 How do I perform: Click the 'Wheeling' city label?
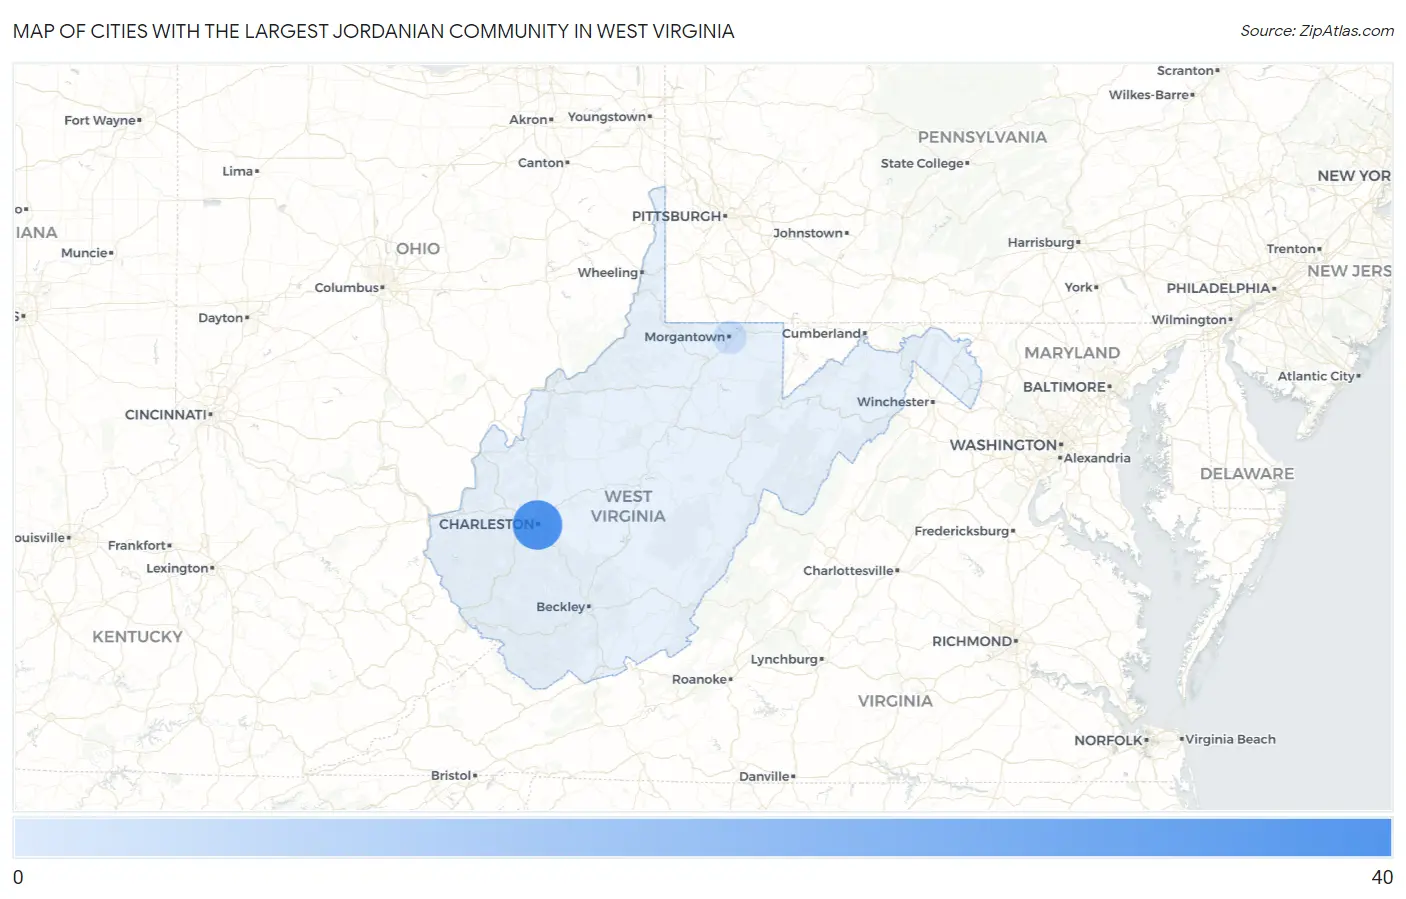coord(608,272)
